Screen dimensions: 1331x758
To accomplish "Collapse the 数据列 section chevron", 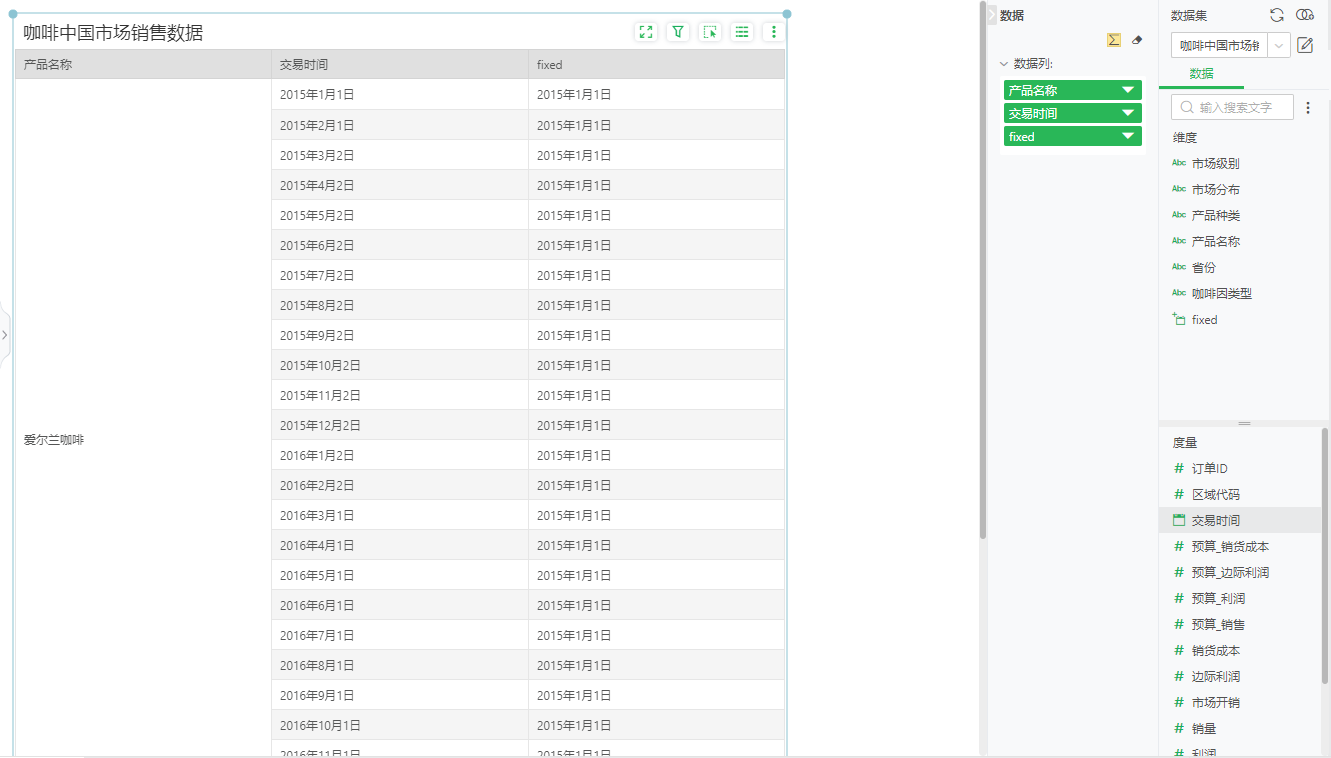I will (1003, 63).
